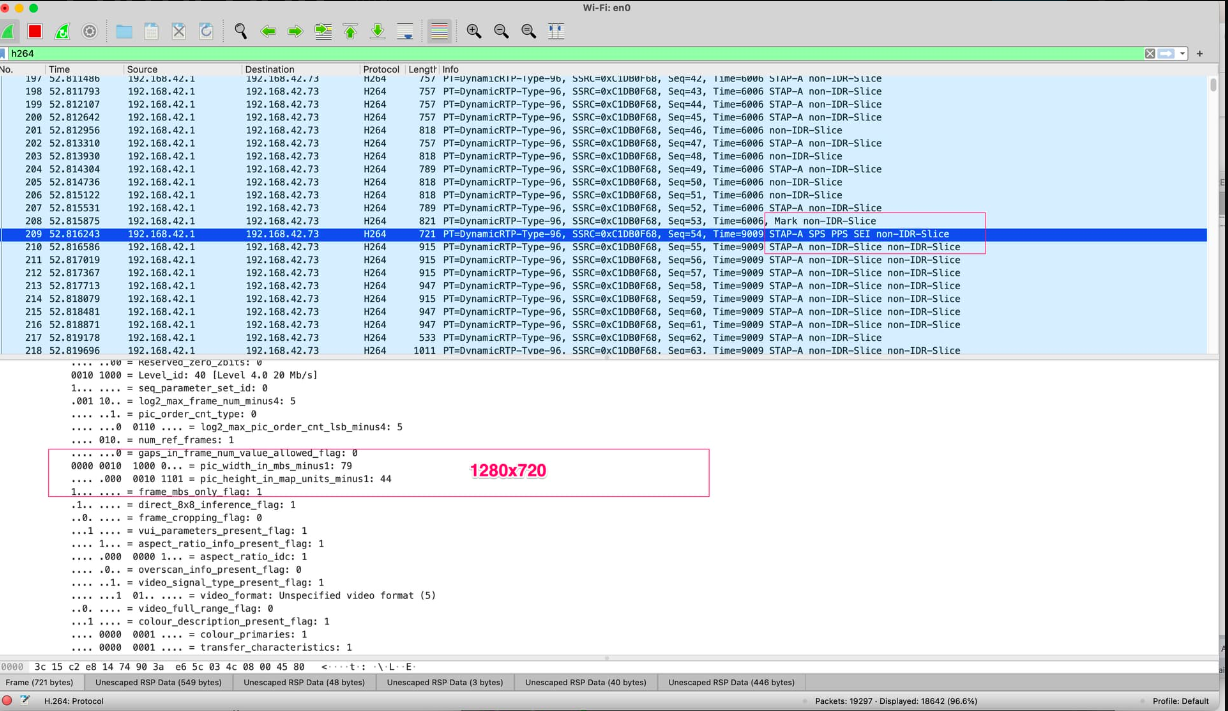The height and width of the screenshot is (711, 1228).
Task: Jump to the last packet
Action: [x=378, y=31]
